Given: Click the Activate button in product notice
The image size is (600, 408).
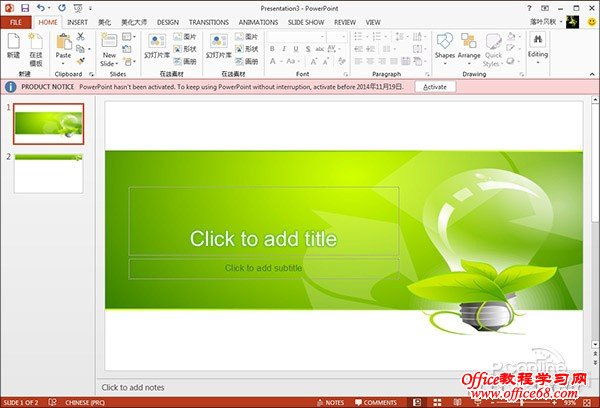Looking at the screenshot, I should (x=435, y=87).
